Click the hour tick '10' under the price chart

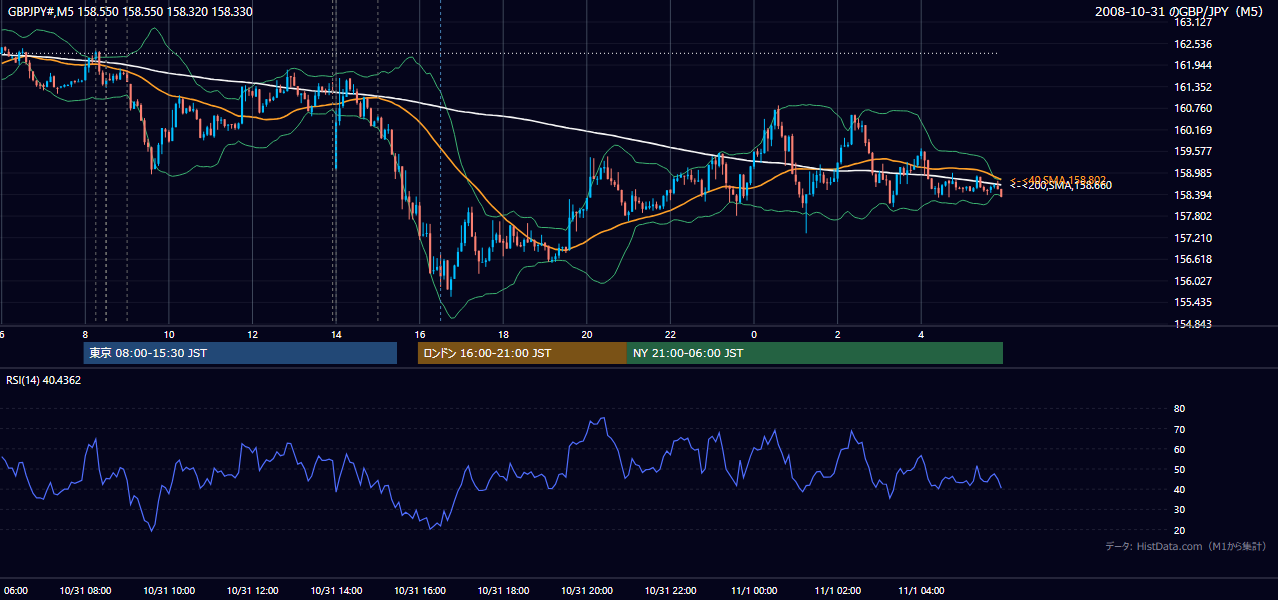tap(169, 335)
